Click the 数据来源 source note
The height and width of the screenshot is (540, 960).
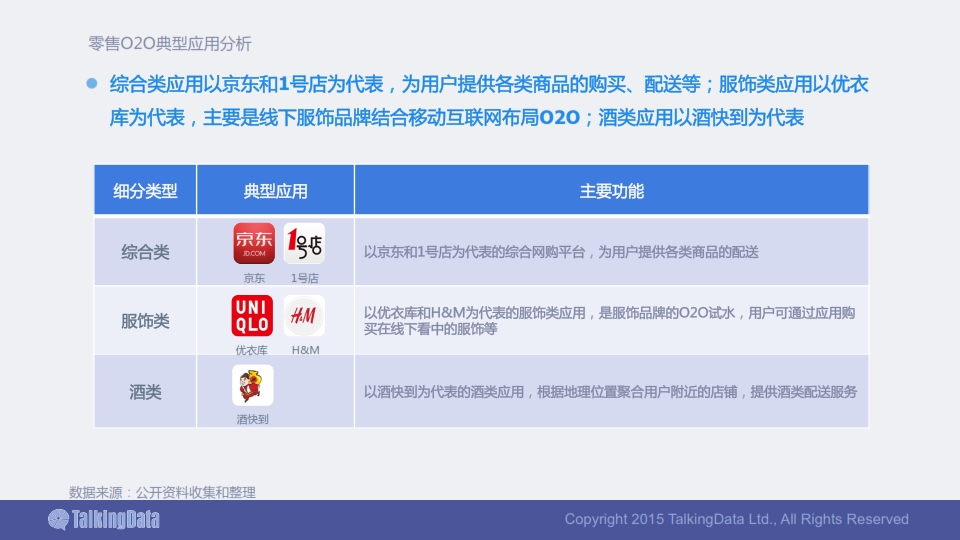(162, 492)
